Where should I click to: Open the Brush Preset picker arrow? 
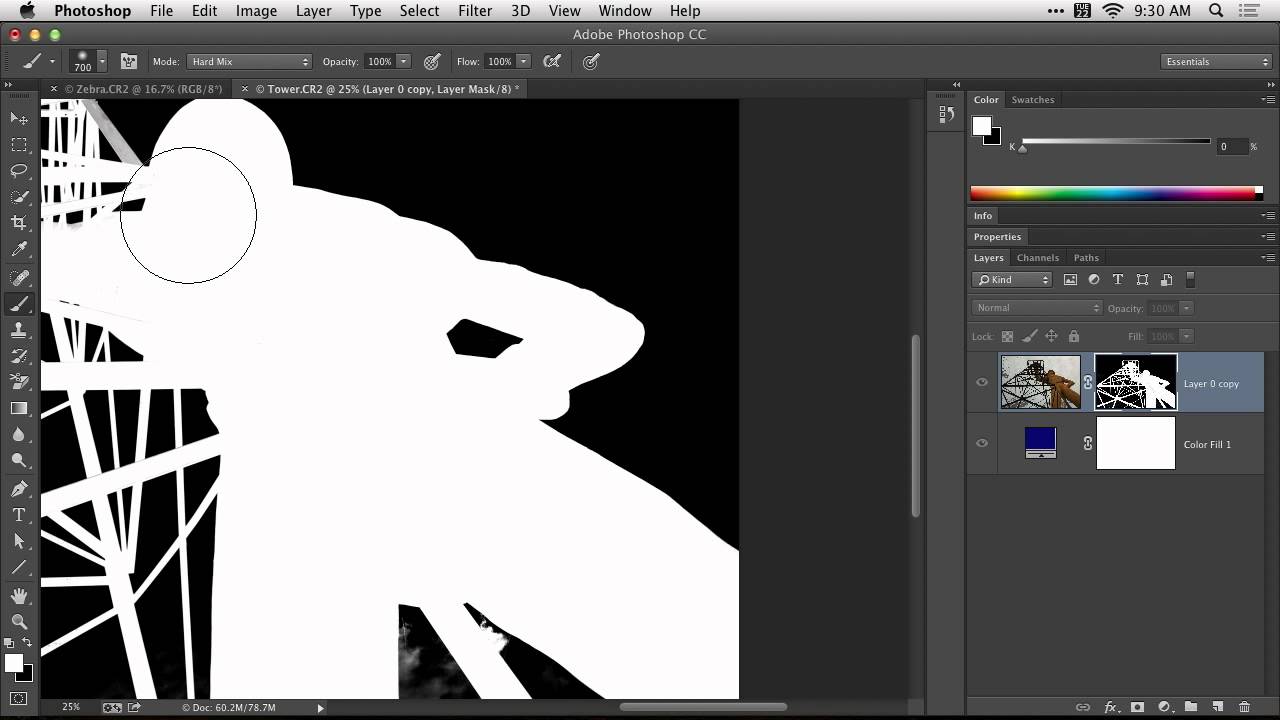click(101, 61)
